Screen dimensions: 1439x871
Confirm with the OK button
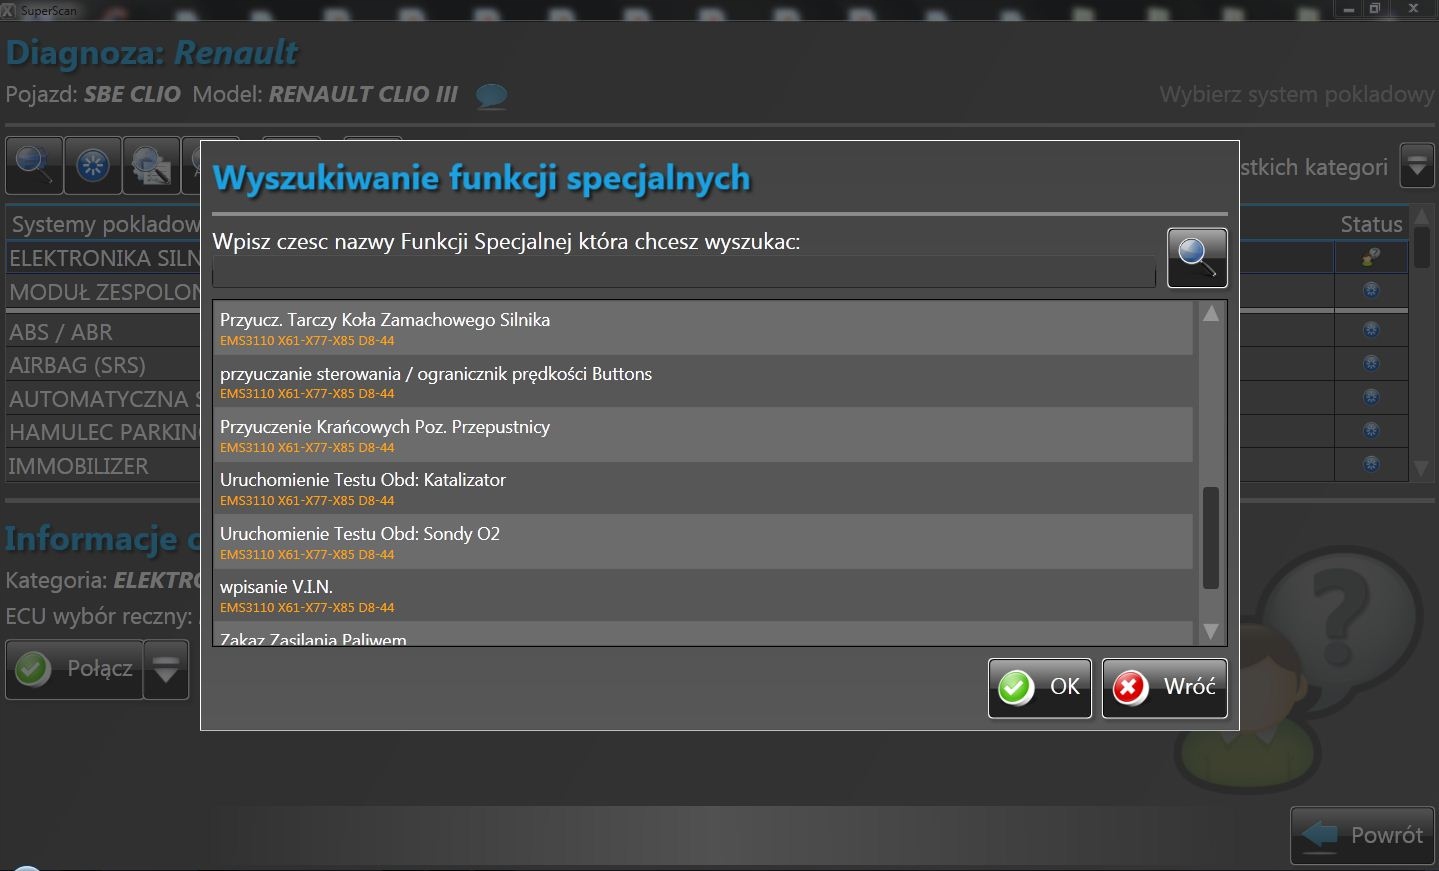point(1040,688)
